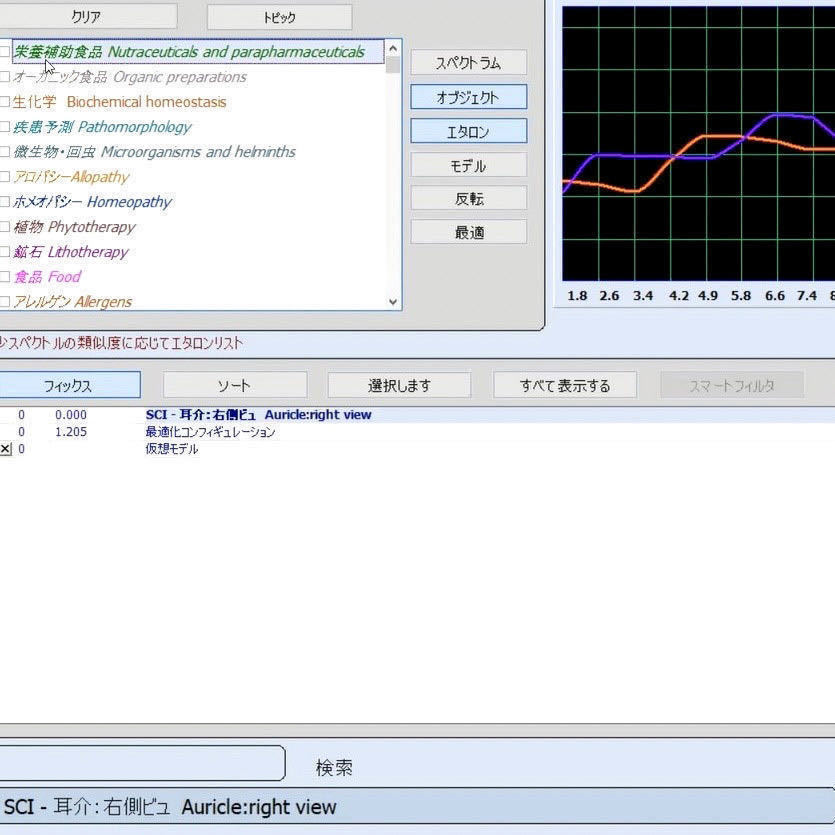Click the 6.6 frequency label under graph

[774, 296]
